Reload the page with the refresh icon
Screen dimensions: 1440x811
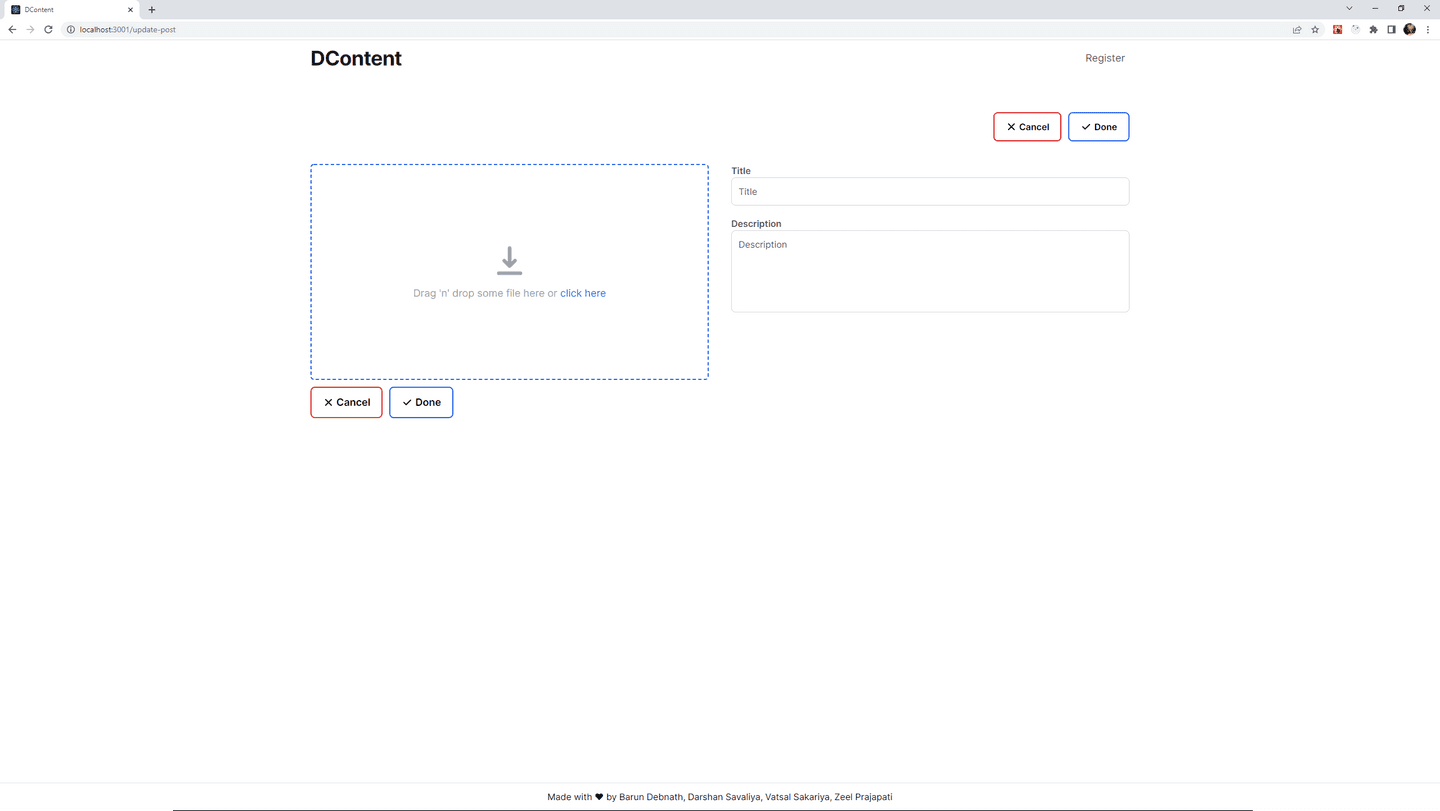(48, 29)
